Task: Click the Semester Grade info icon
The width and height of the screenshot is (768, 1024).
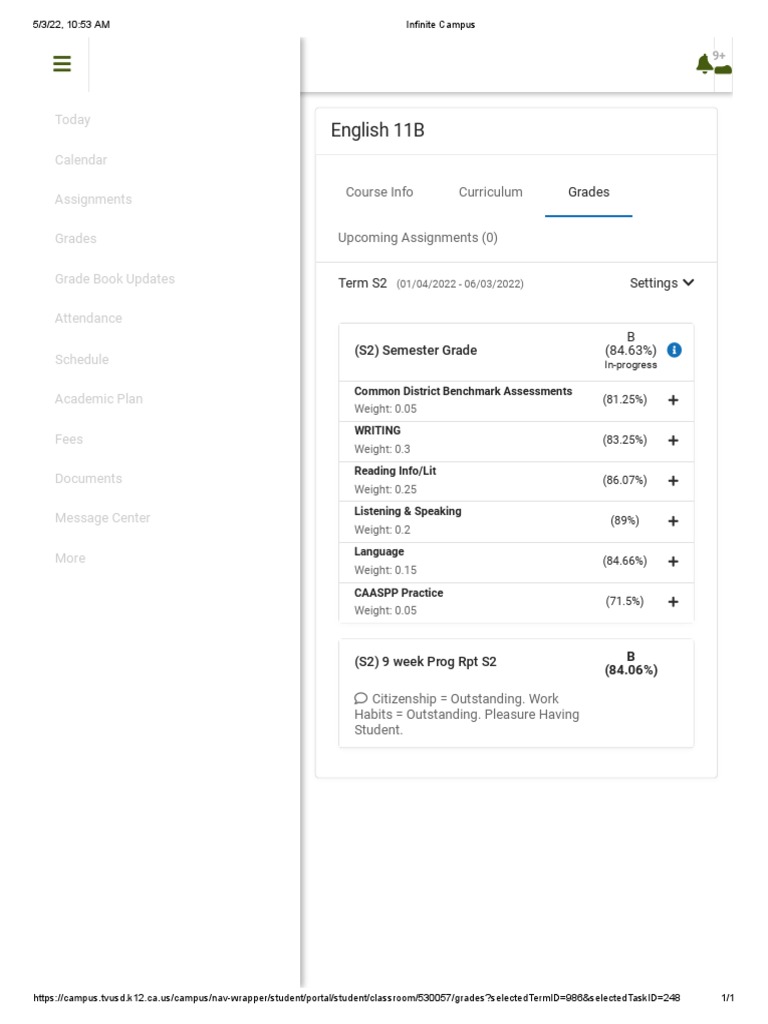Action: (x=674, y=350)
